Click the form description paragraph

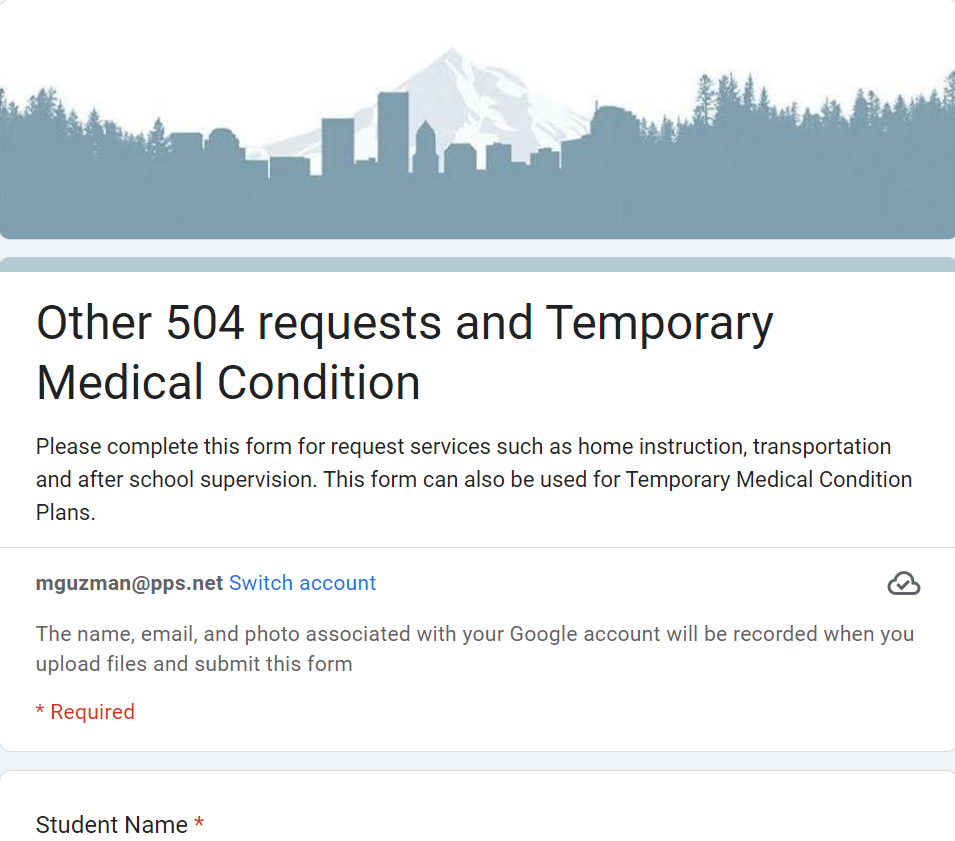coord(474,479)
